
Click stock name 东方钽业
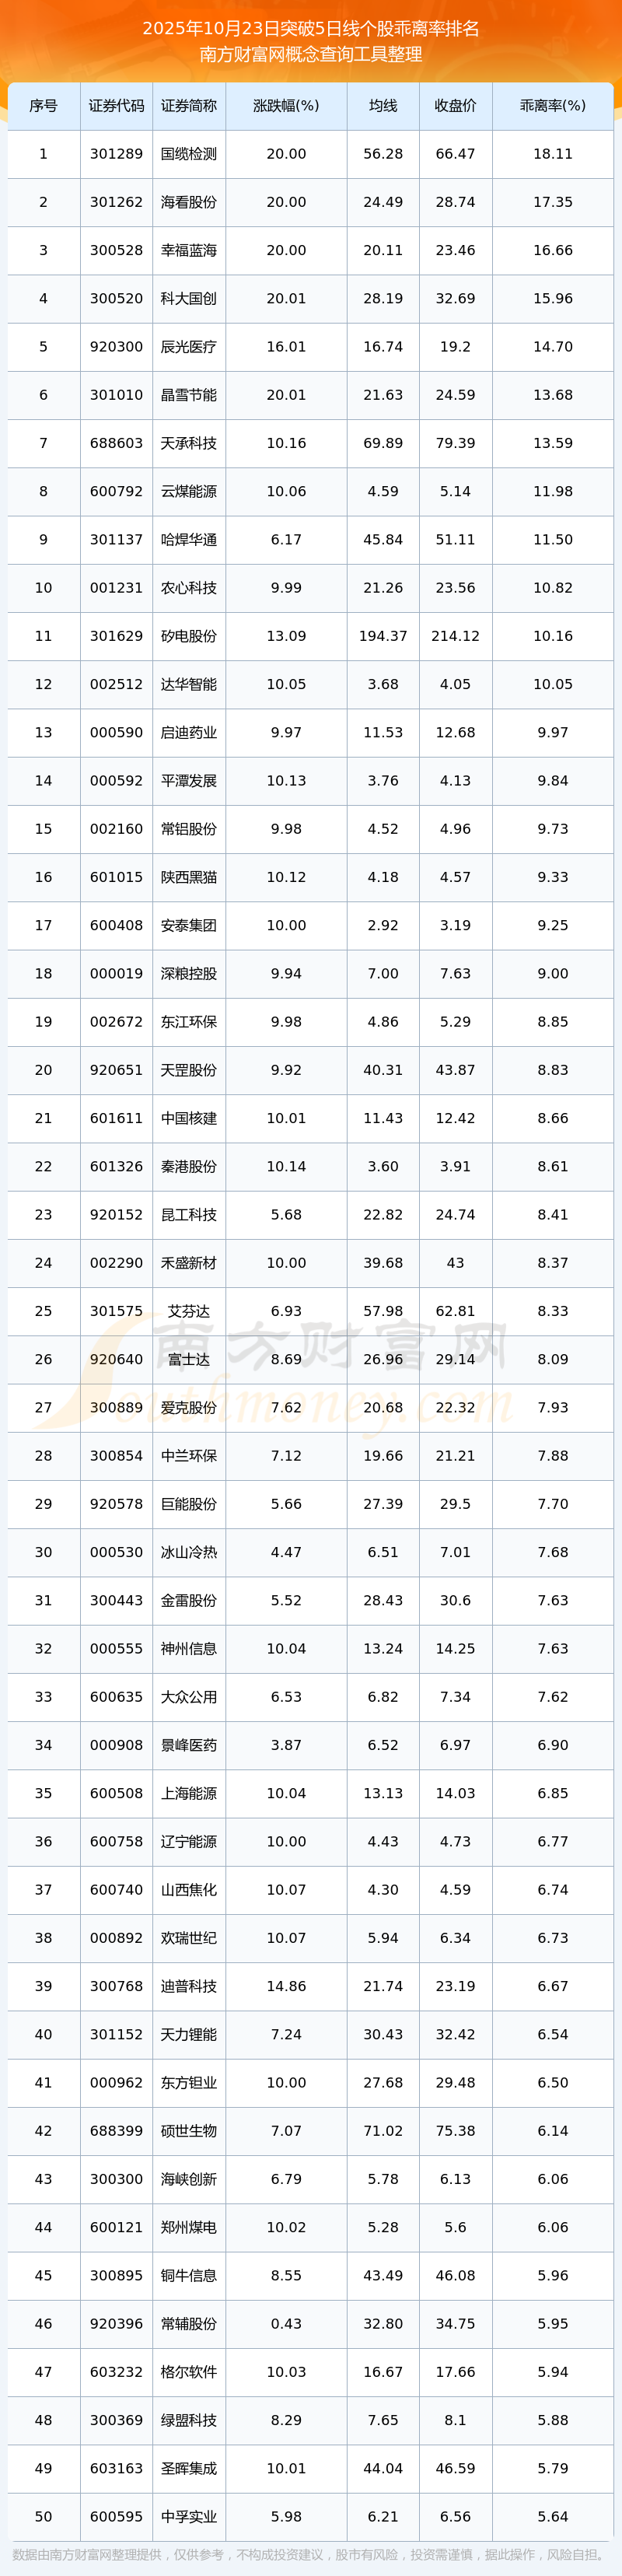tap(189, 2082)
